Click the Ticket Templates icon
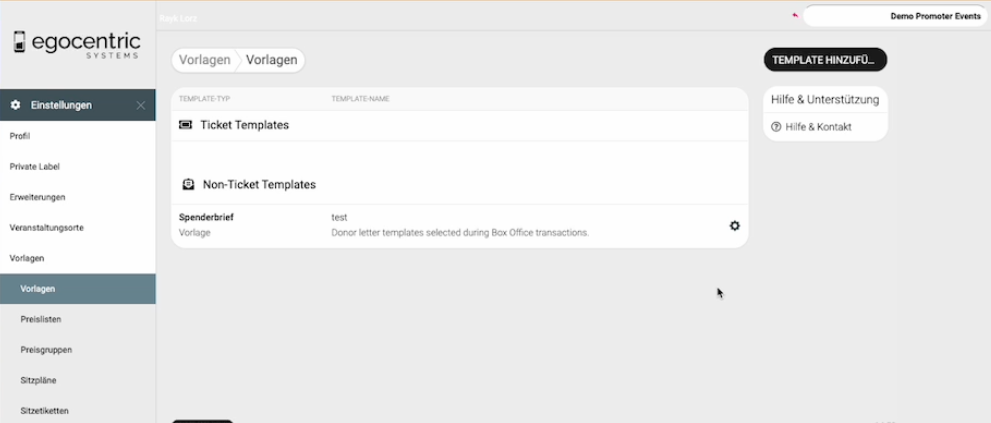The image size is (991, 423). (x=186, y=125)
